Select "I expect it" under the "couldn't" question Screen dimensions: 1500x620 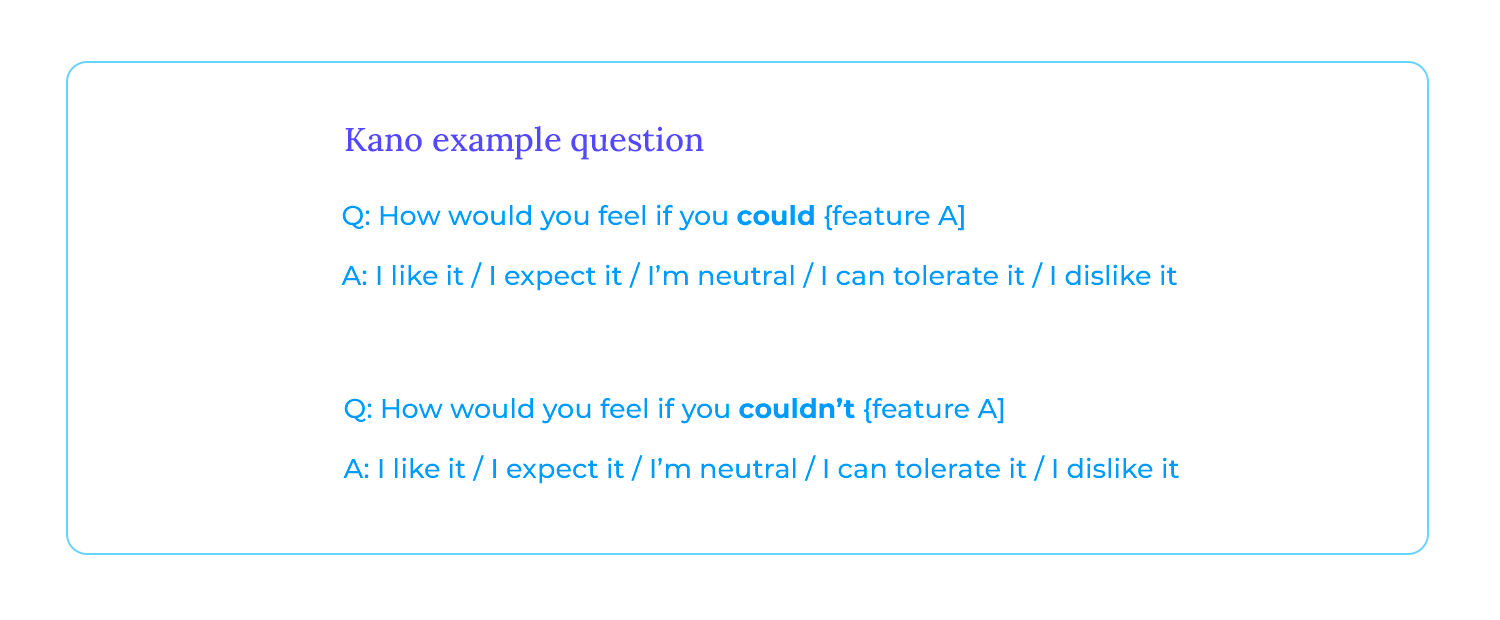tap(557, 470)
